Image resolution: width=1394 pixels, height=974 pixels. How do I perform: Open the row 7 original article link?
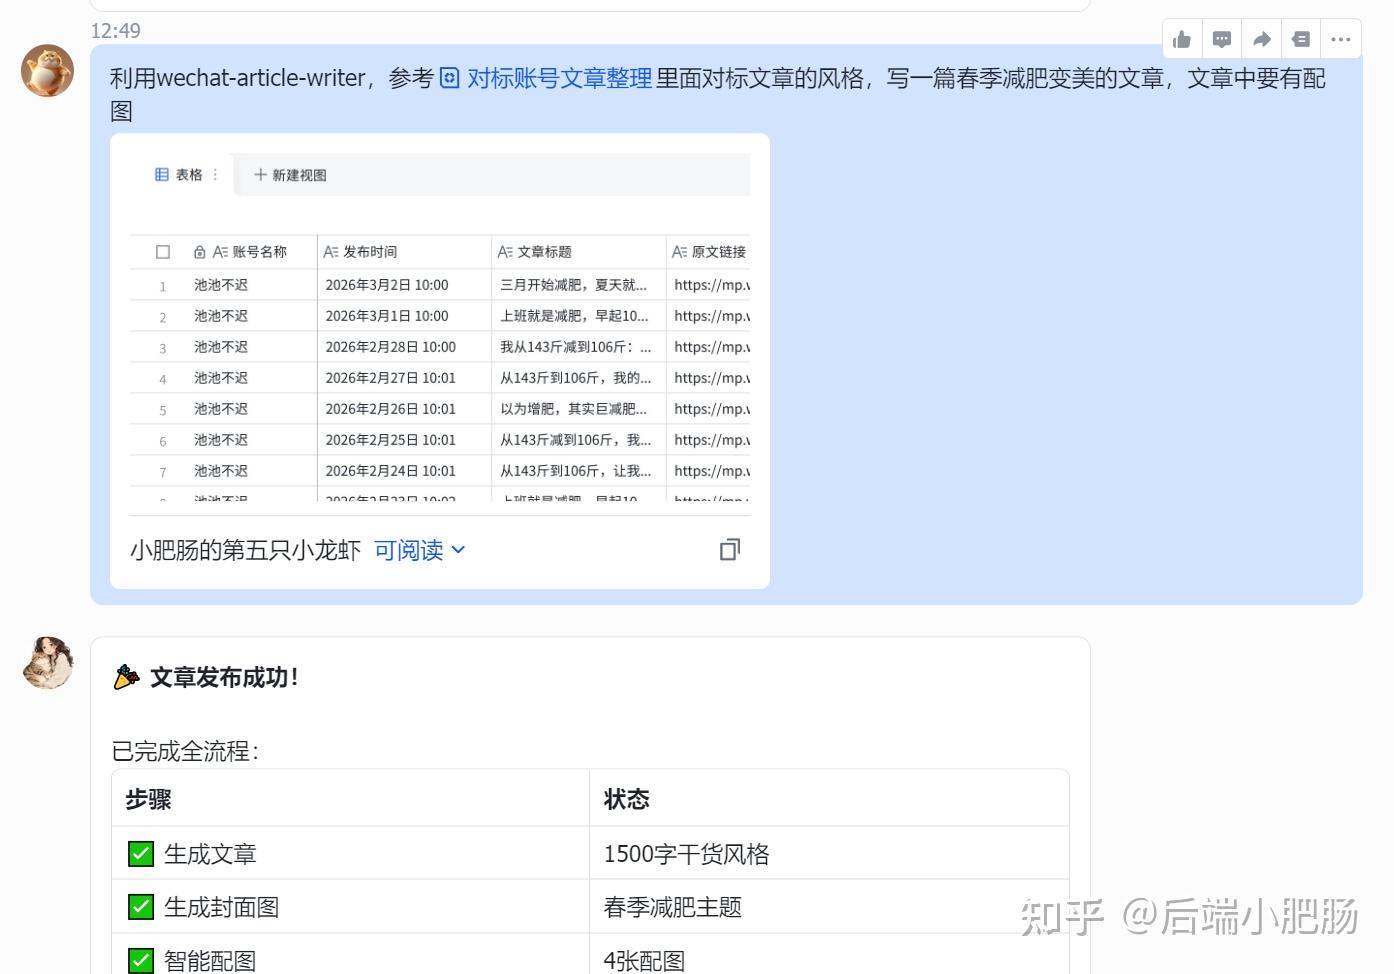pos(711,471)
